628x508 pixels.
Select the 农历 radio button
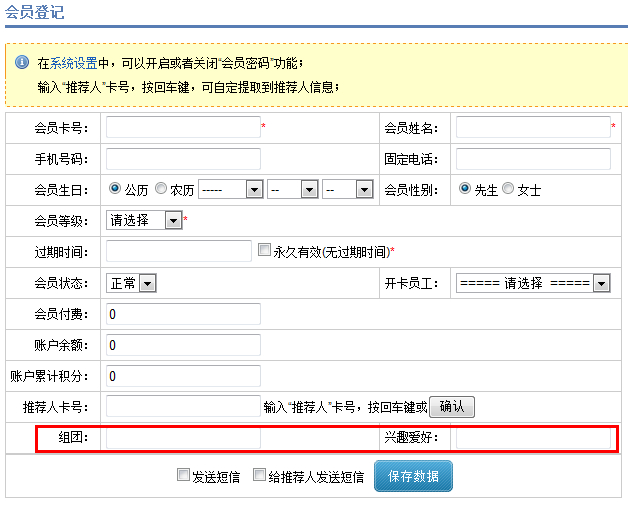pos(161,189)
